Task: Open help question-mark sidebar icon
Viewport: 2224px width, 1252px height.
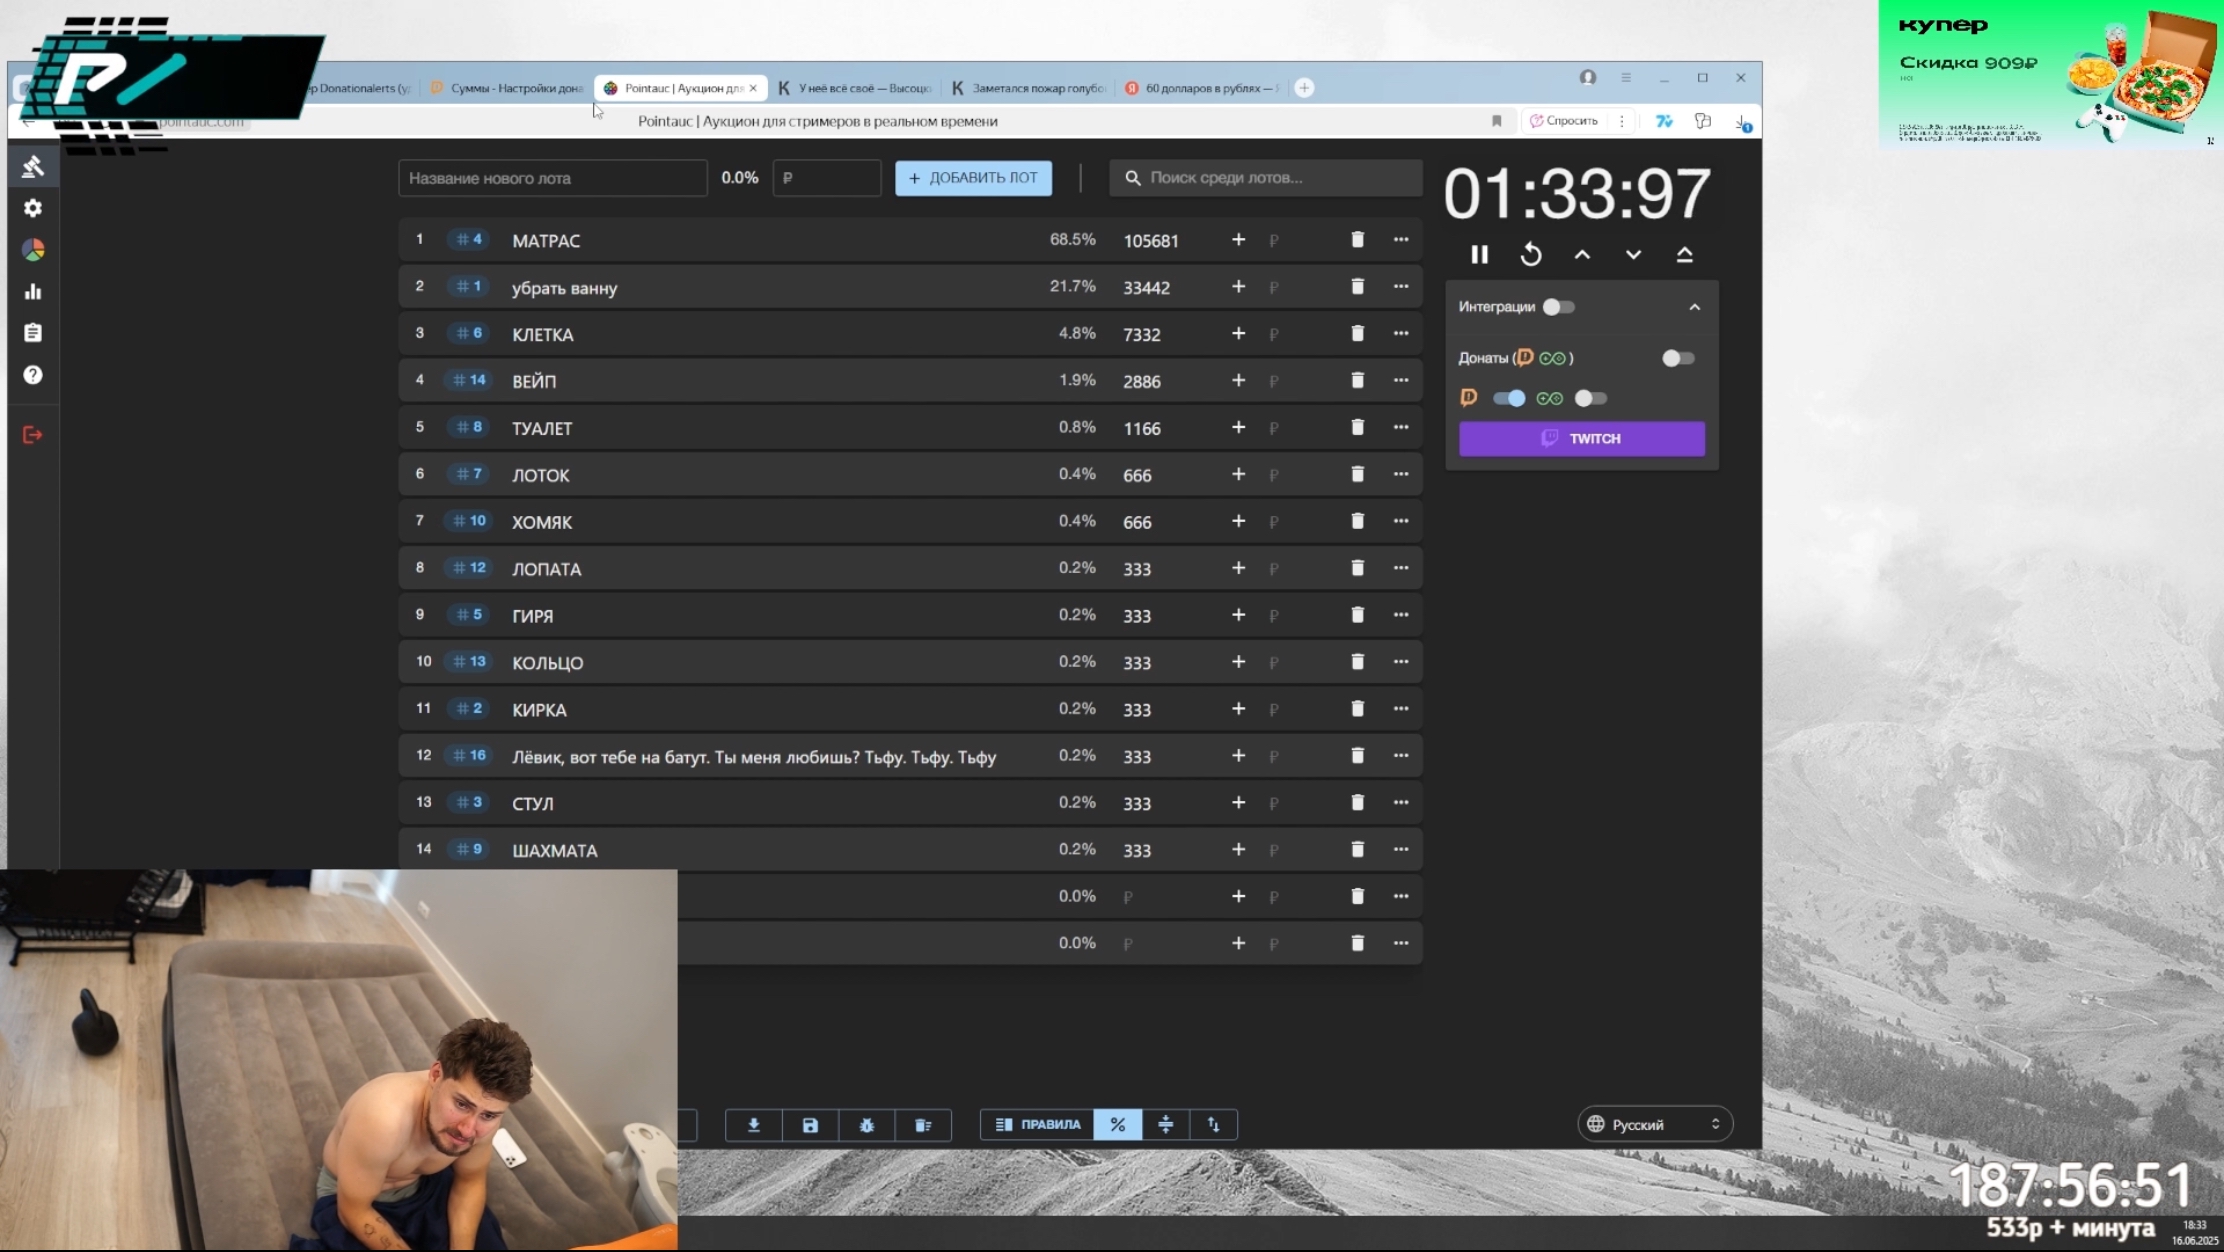Action: coord(33,375)
